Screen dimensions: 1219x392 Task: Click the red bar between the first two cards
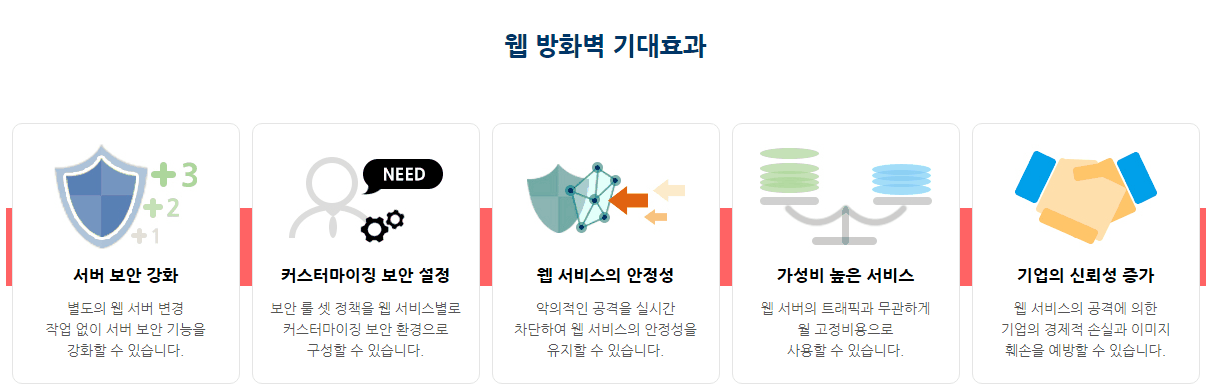[x=246, y=247]
